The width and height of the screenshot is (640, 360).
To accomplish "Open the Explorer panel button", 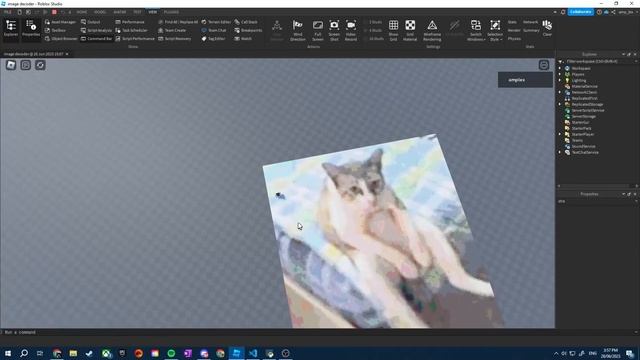I will pos(11,29).
